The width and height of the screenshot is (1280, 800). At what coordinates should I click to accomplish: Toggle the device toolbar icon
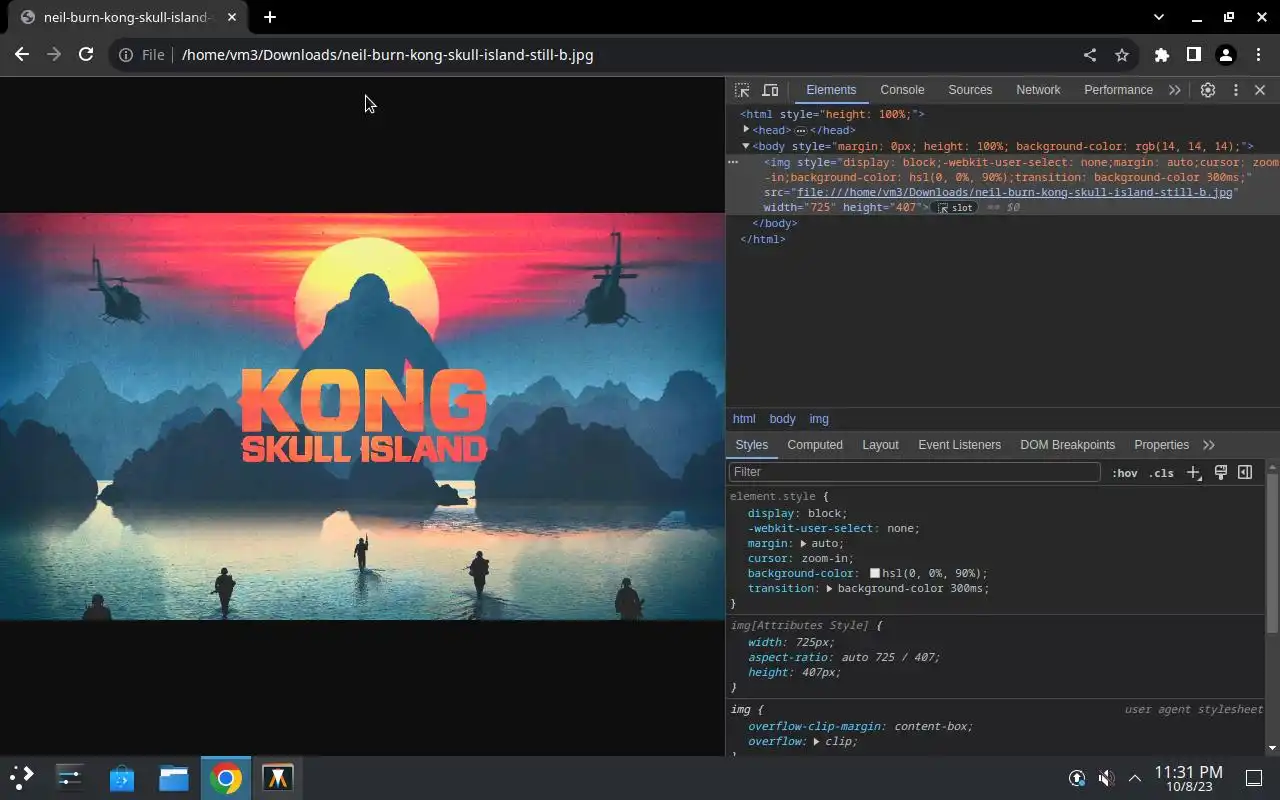[x=770, y=90]
